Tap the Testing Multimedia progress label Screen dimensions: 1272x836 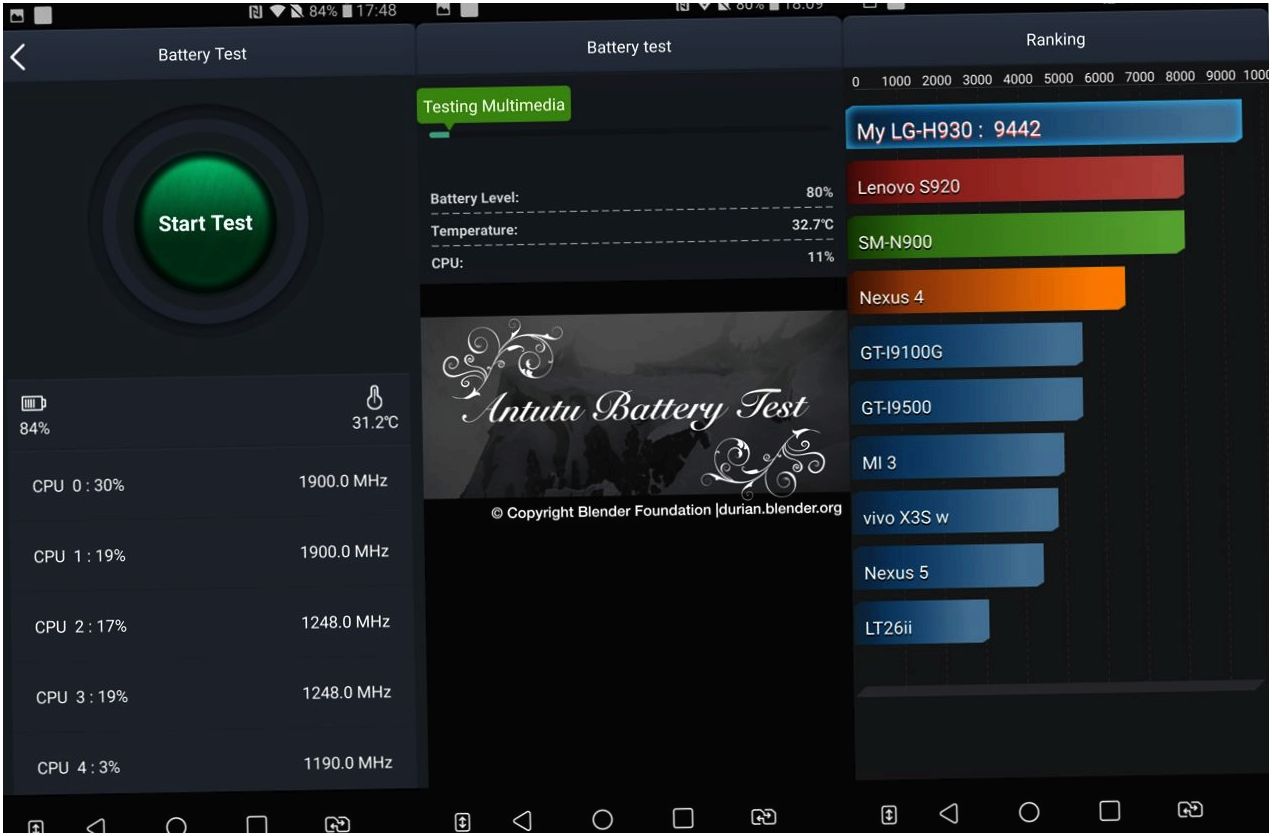point(494,106)
